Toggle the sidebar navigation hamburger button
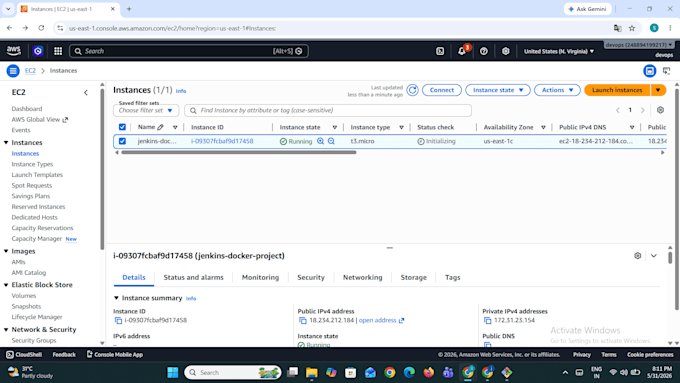680x383 pixels. click(13, 71)
